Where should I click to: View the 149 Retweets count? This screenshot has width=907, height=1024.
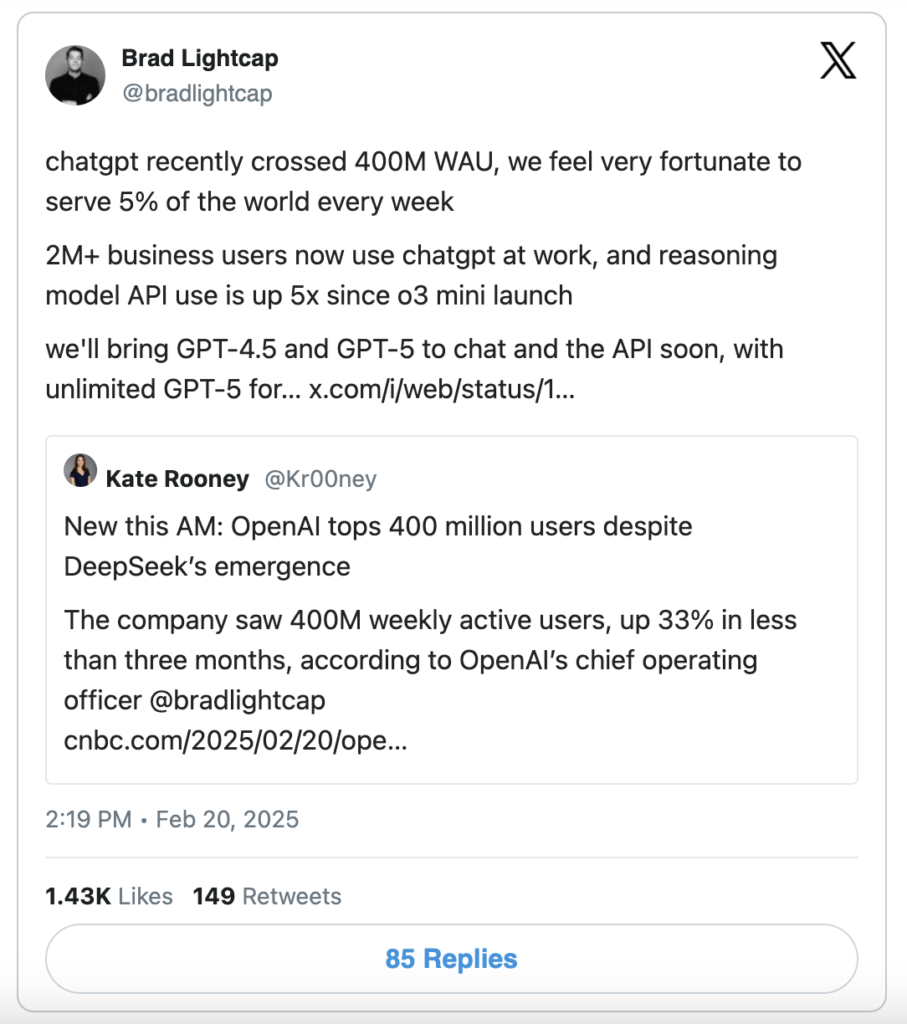point(267,896)
